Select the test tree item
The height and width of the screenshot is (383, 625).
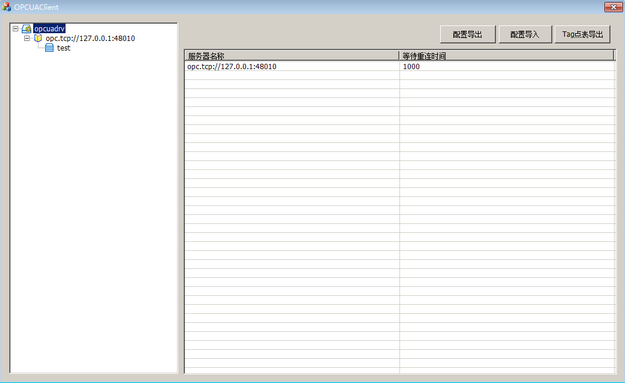tap(63, 48)
